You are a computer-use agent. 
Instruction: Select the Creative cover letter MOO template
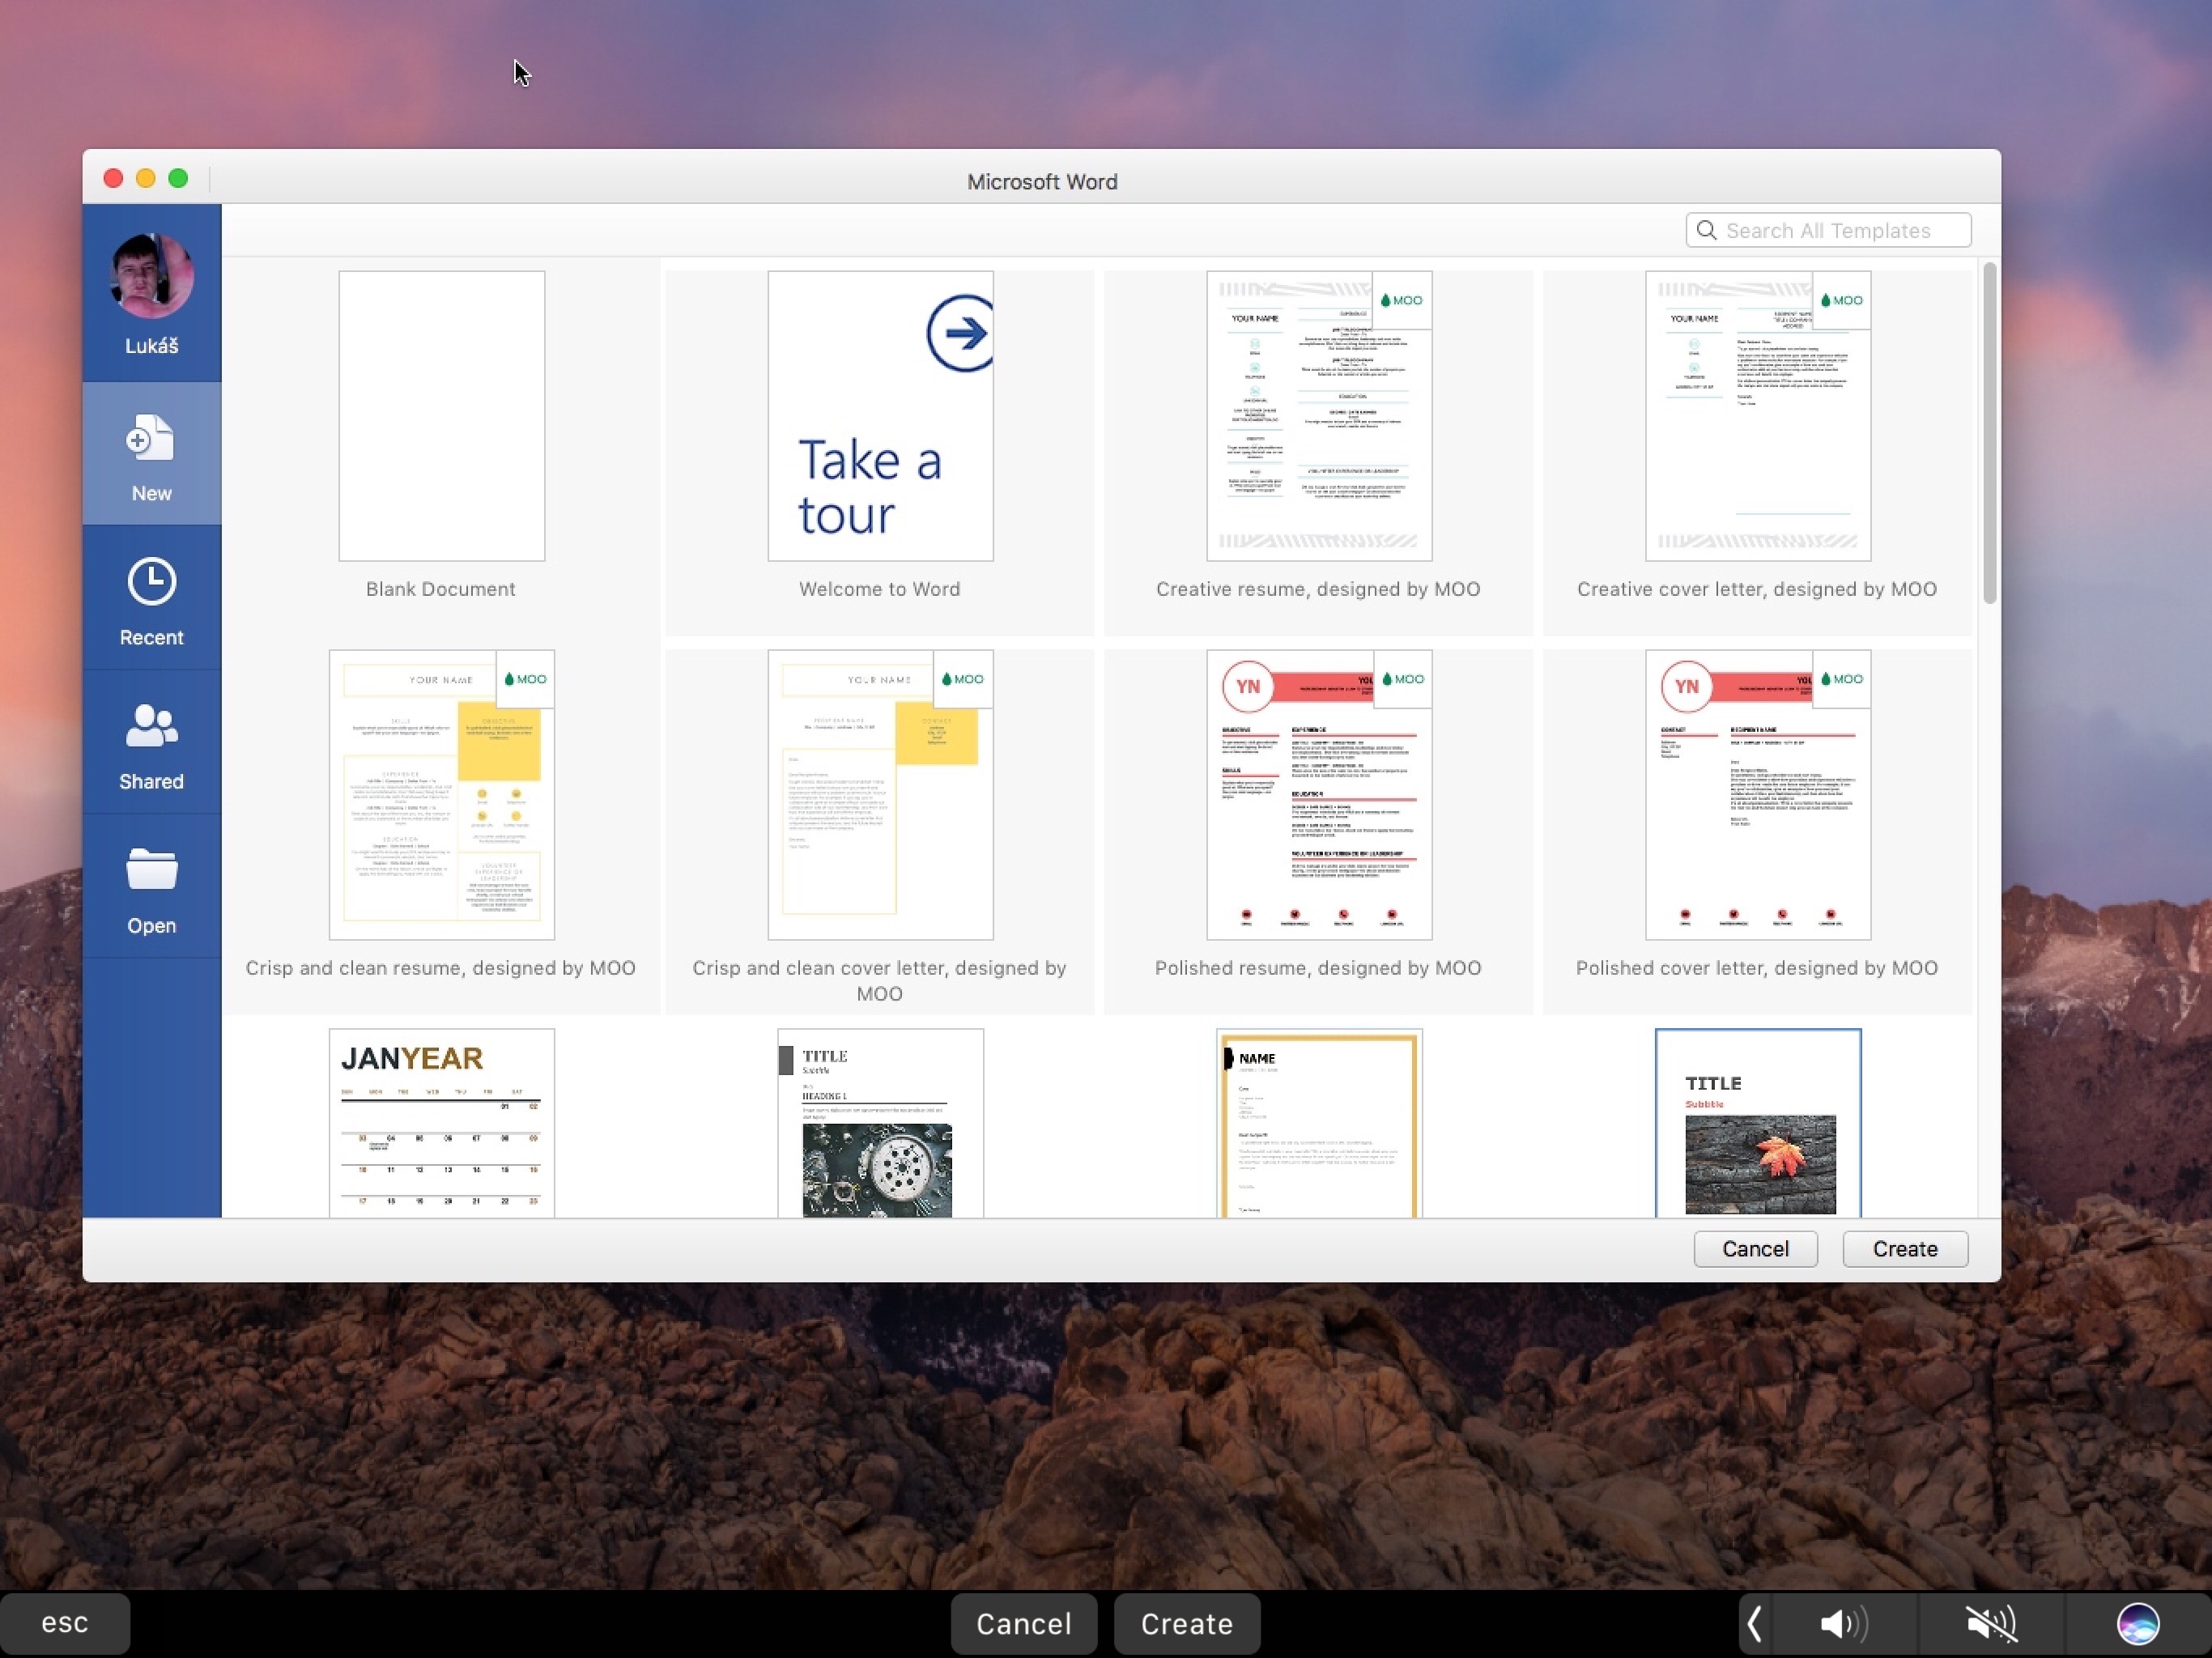(x=1758, y=415)
